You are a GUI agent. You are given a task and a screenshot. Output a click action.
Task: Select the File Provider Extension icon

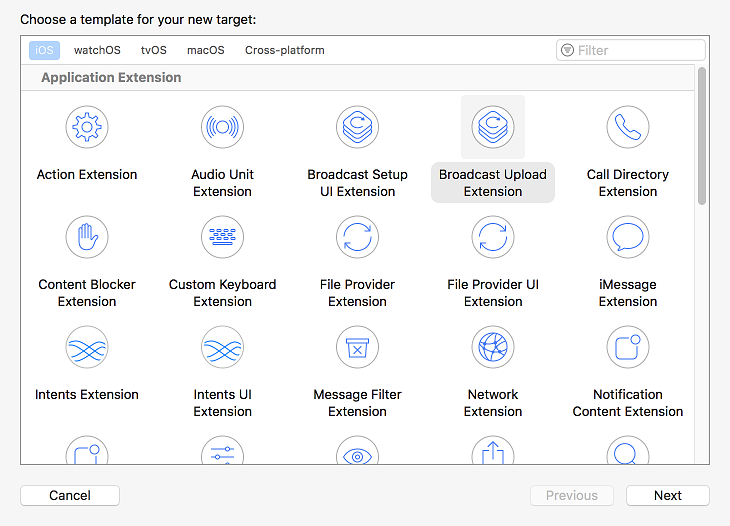357,237
